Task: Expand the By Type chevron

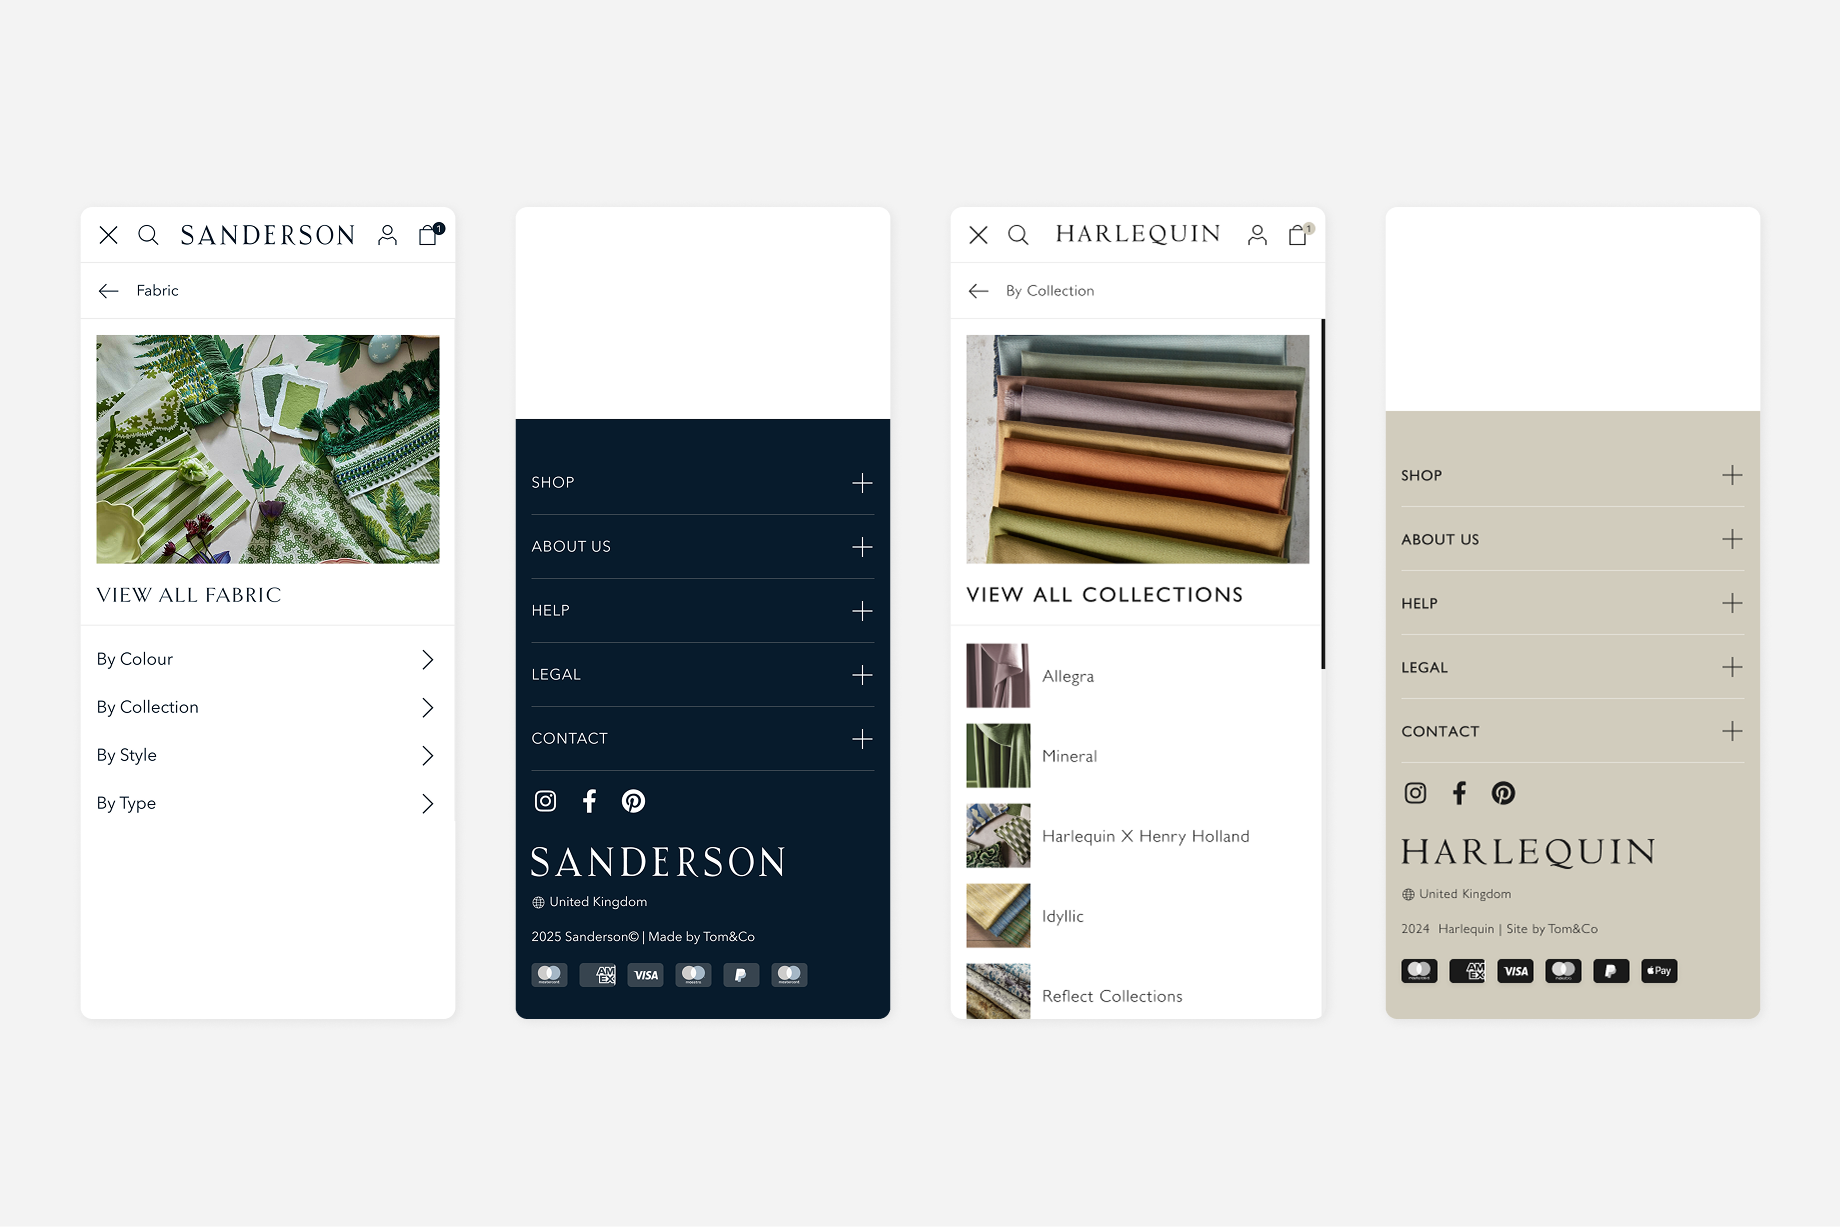Action: pos(428,804)
